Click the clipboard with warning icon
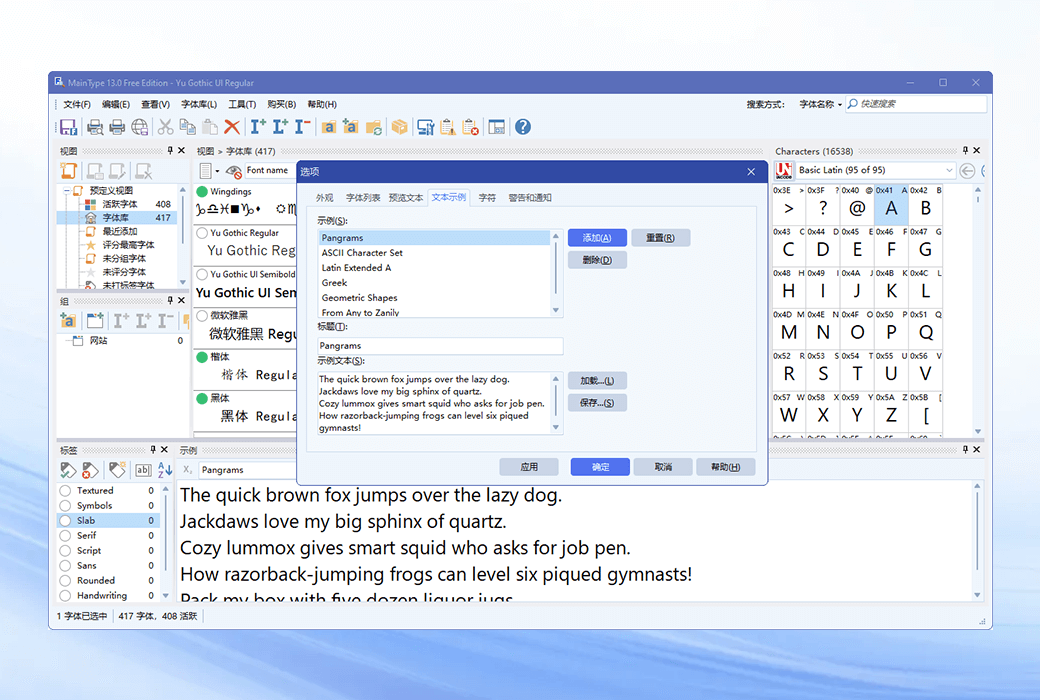 448,127
